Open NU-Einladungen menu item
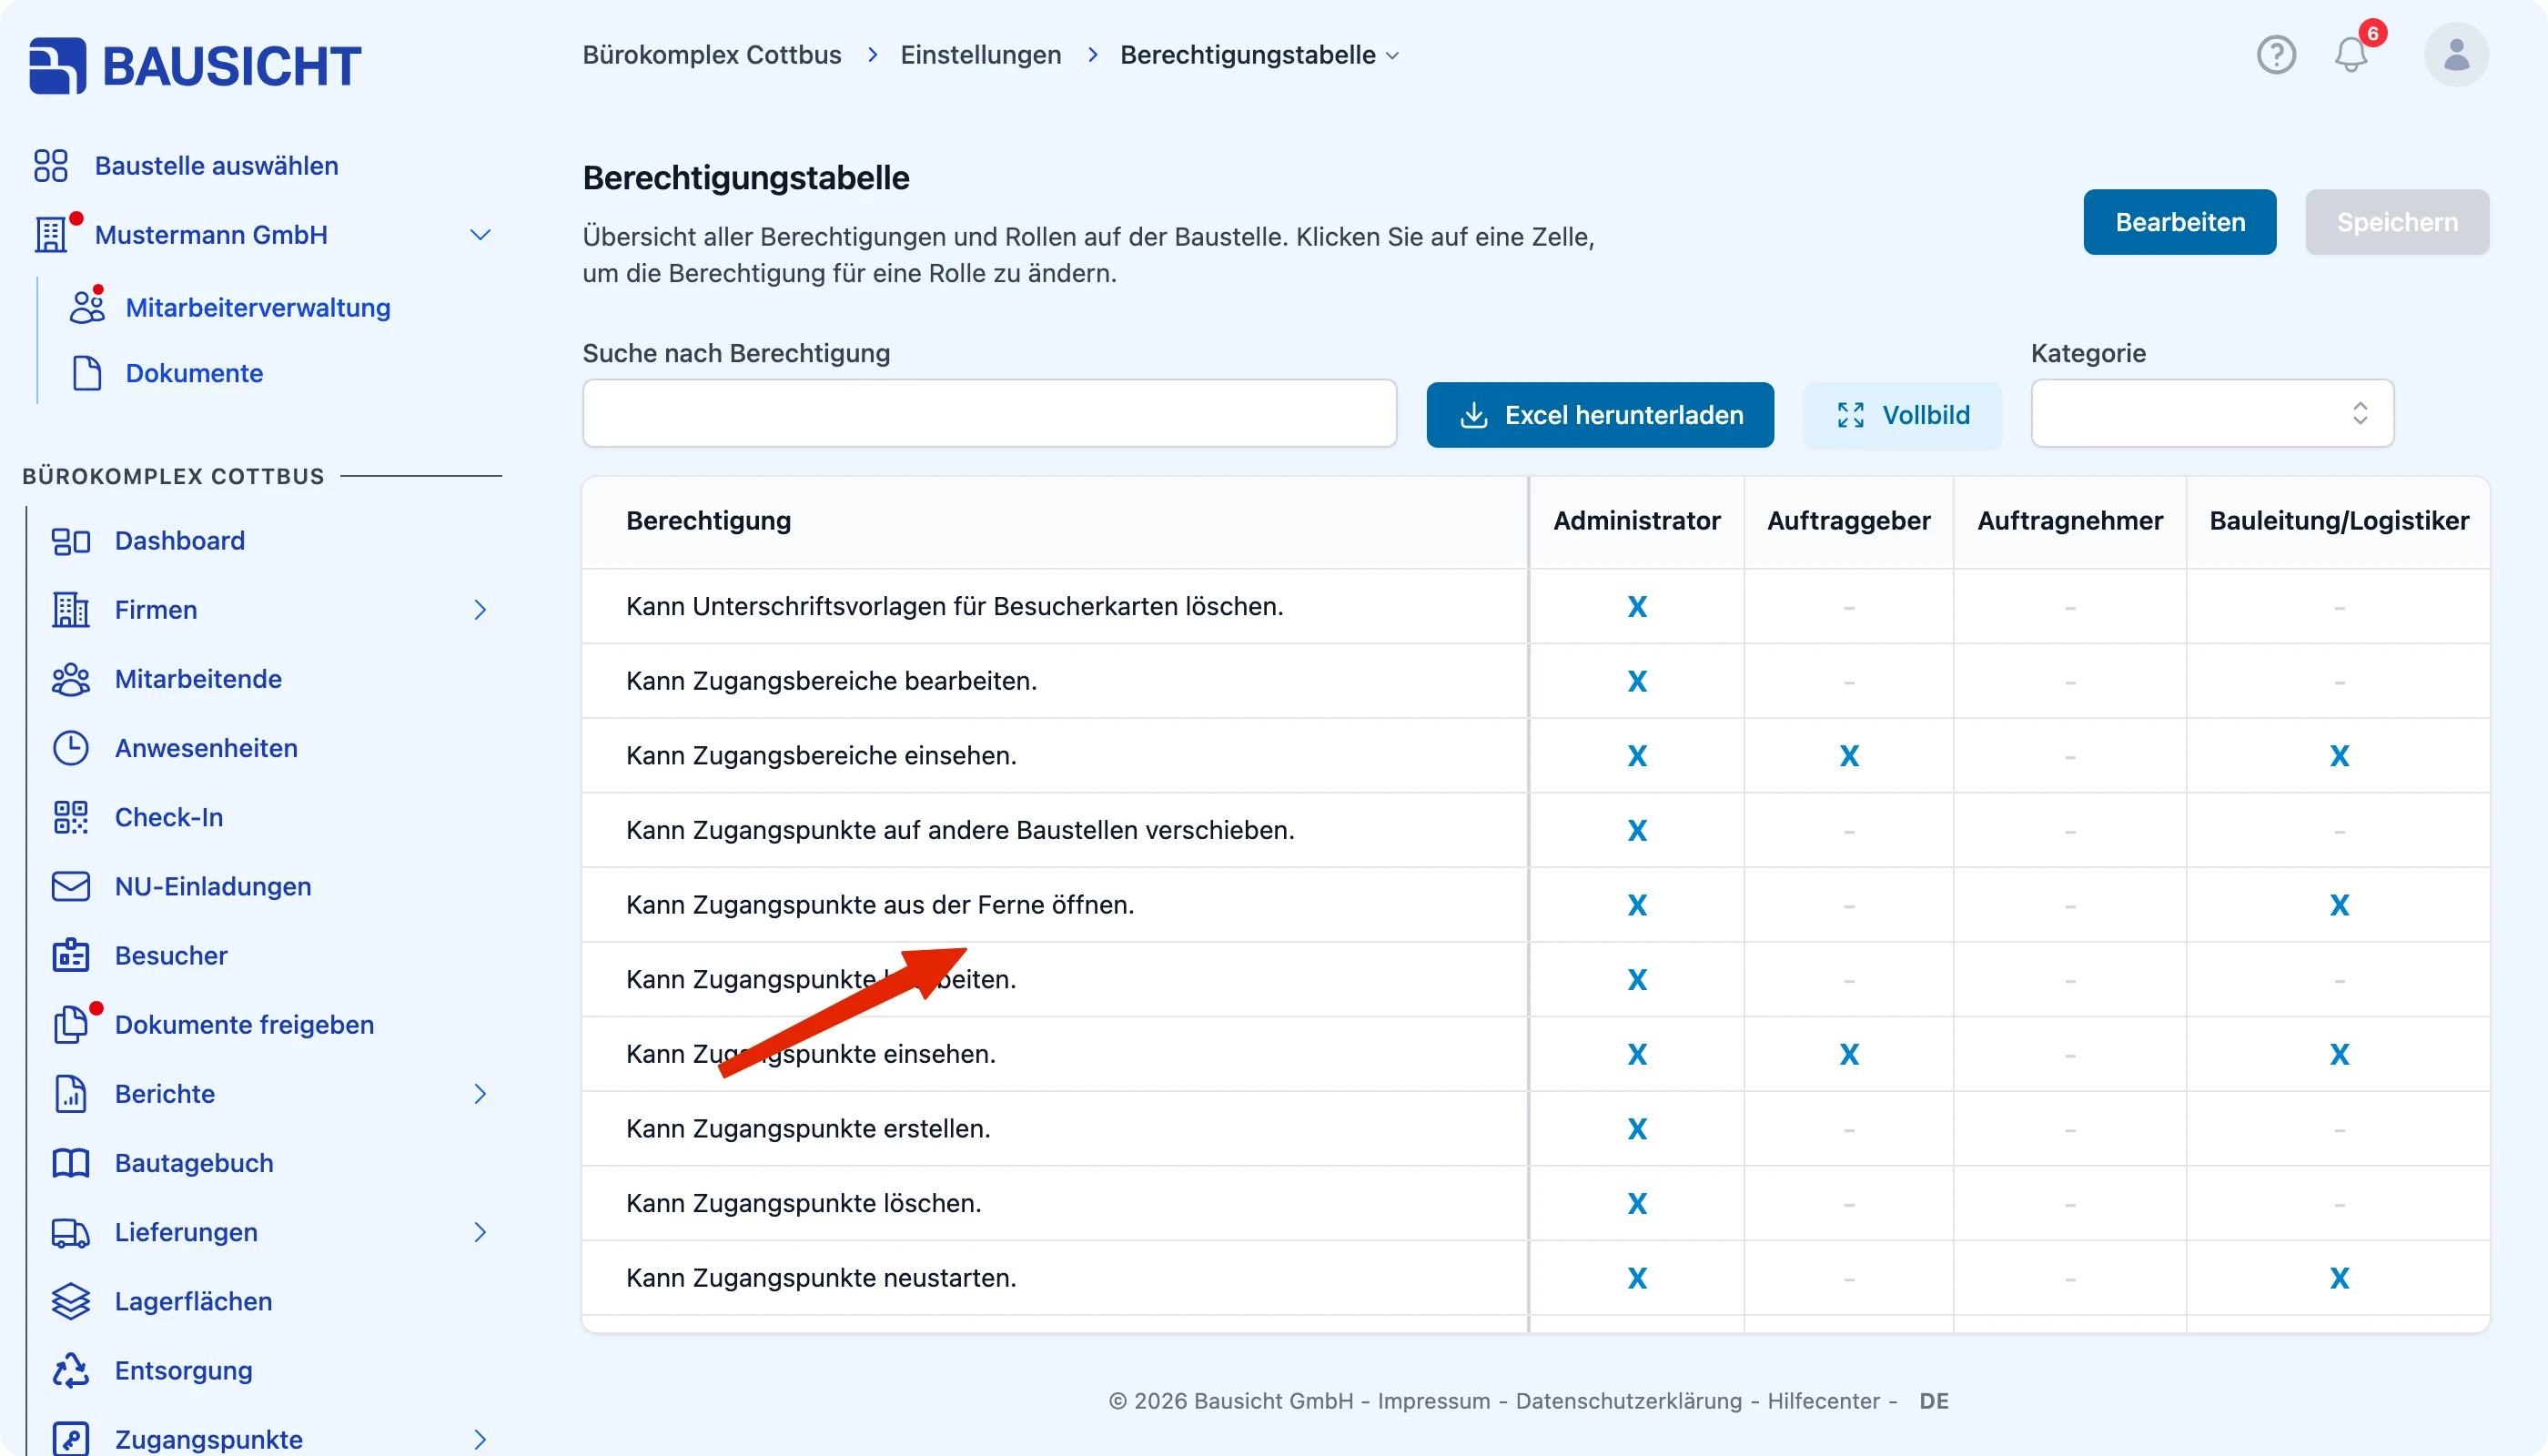Viewport: 2548px width, 1456px height. (x=213, y=886)
